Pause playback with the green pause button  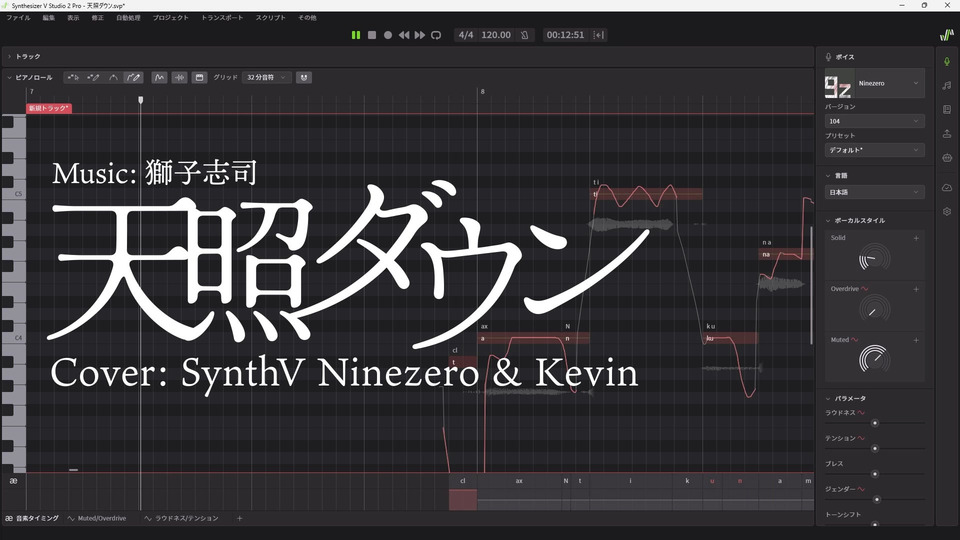(x=356, y=35)
